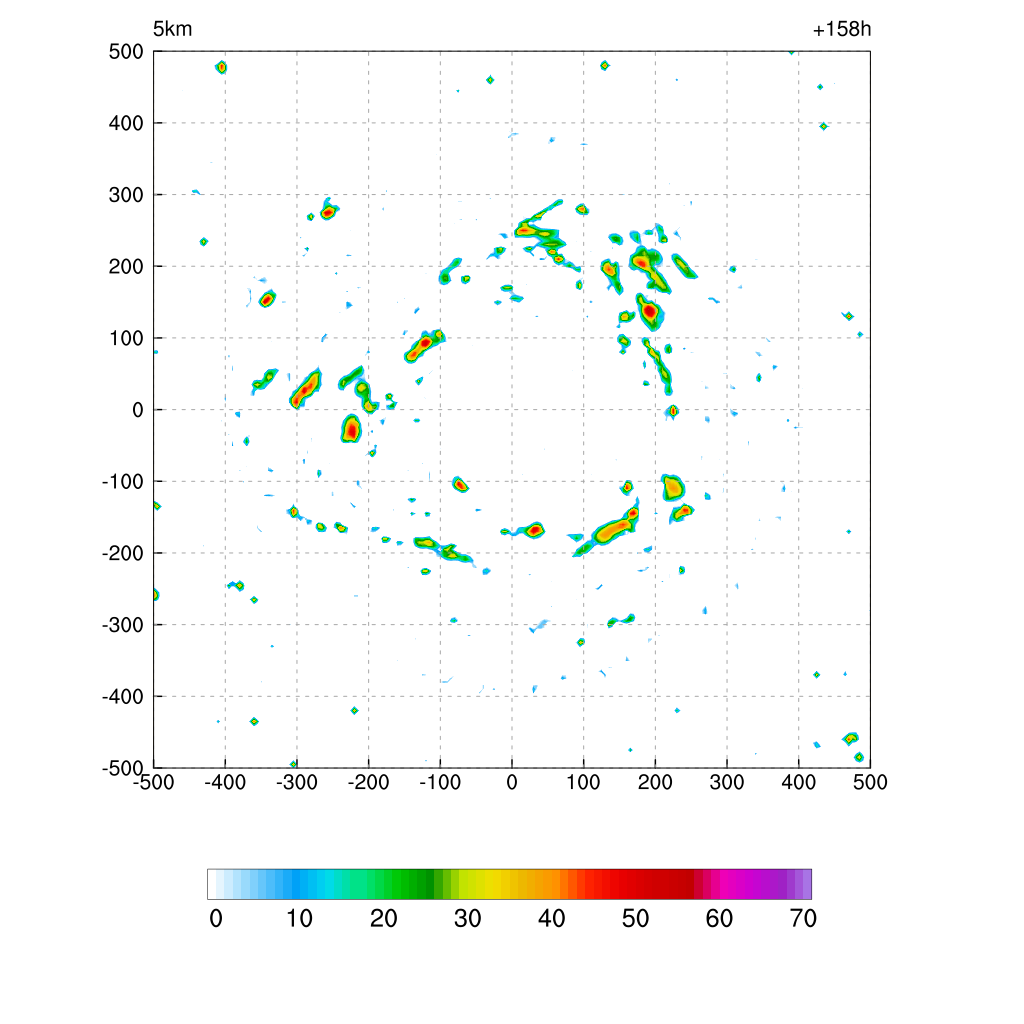Pick colorbar label 50
This screenshot has width=1024, height=1024.
[x=635, y=919]
